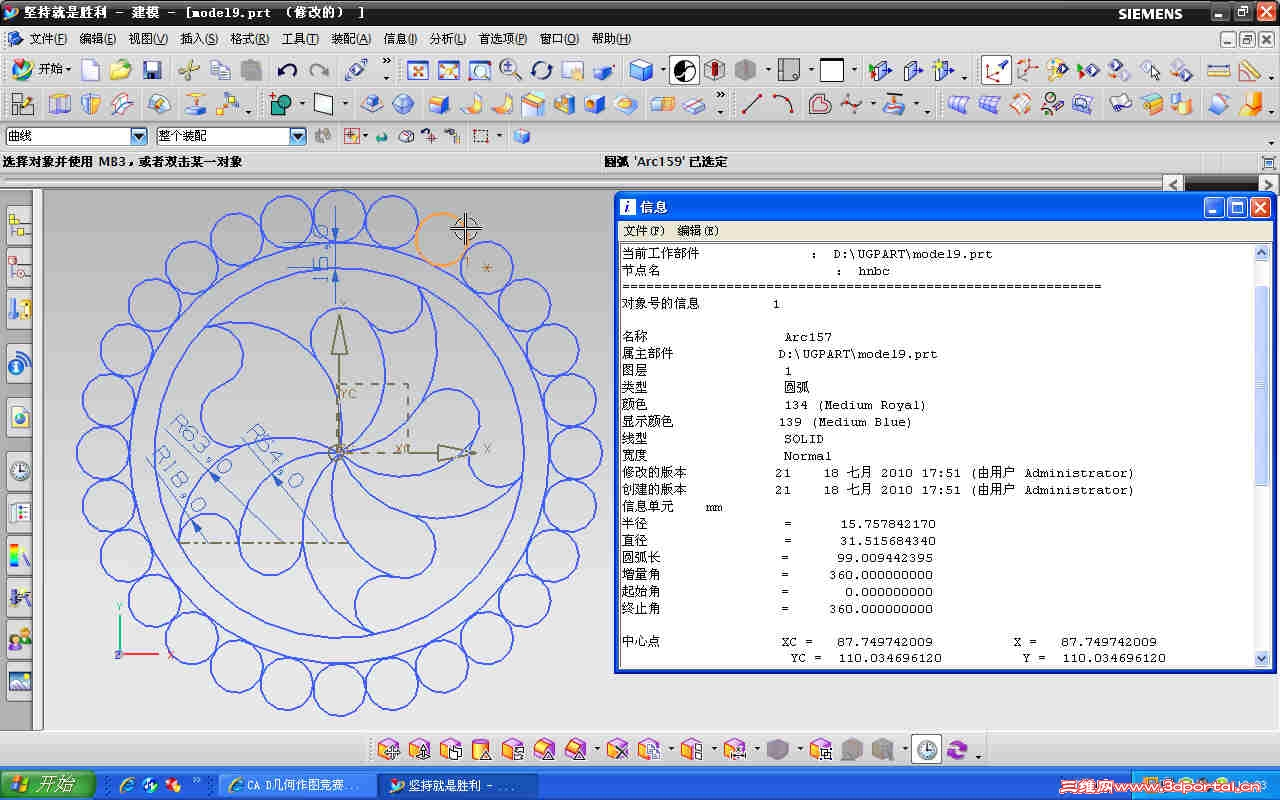Toggle the black-and-white wireframe display style icon

tap(684, 70)
